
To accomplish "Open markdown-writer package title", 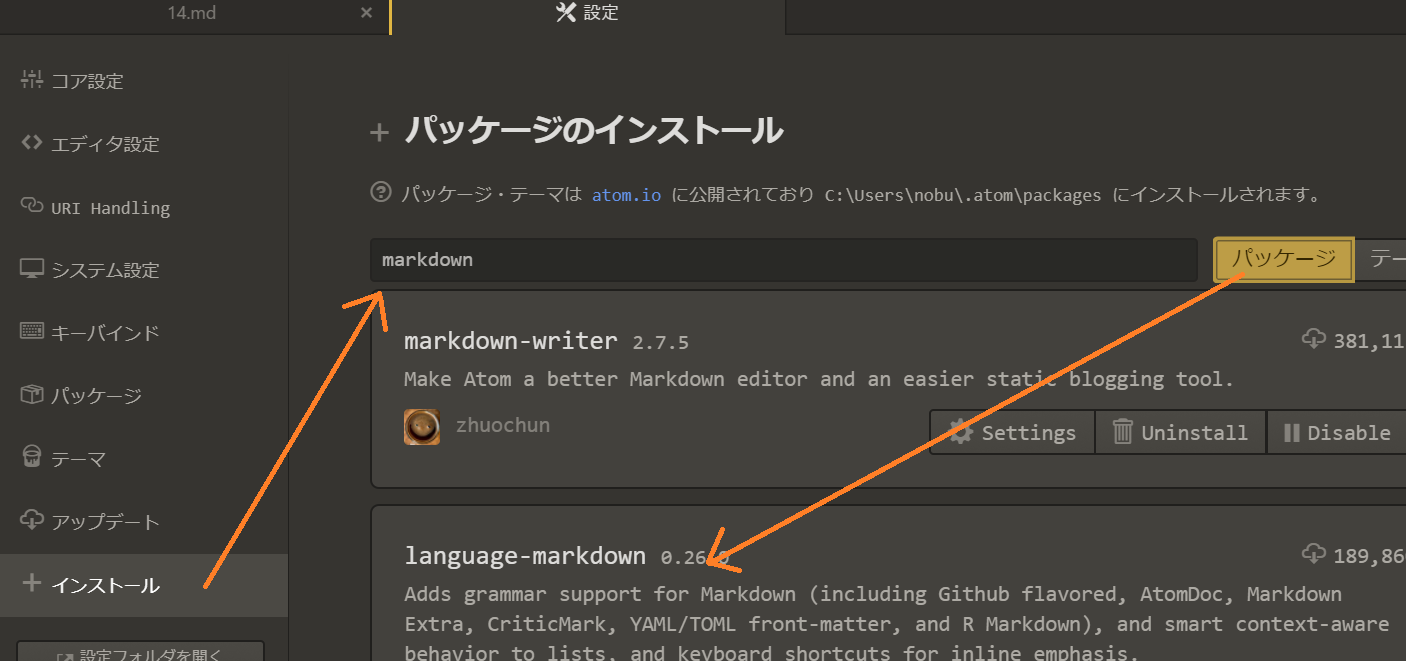I will tap(511, 341).
